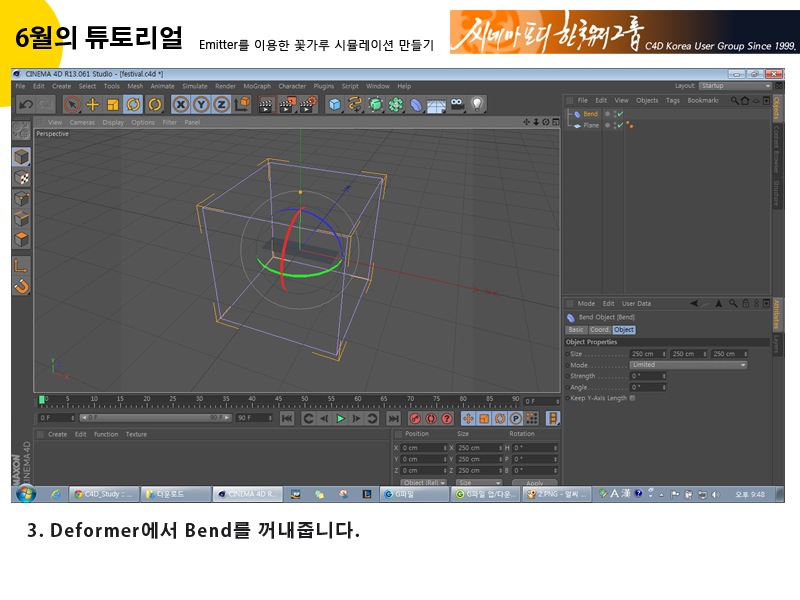This screenshot has height=600, width=800.
Task: Switch to the Coord. tab in Attributes
Action: coord(599,330)
